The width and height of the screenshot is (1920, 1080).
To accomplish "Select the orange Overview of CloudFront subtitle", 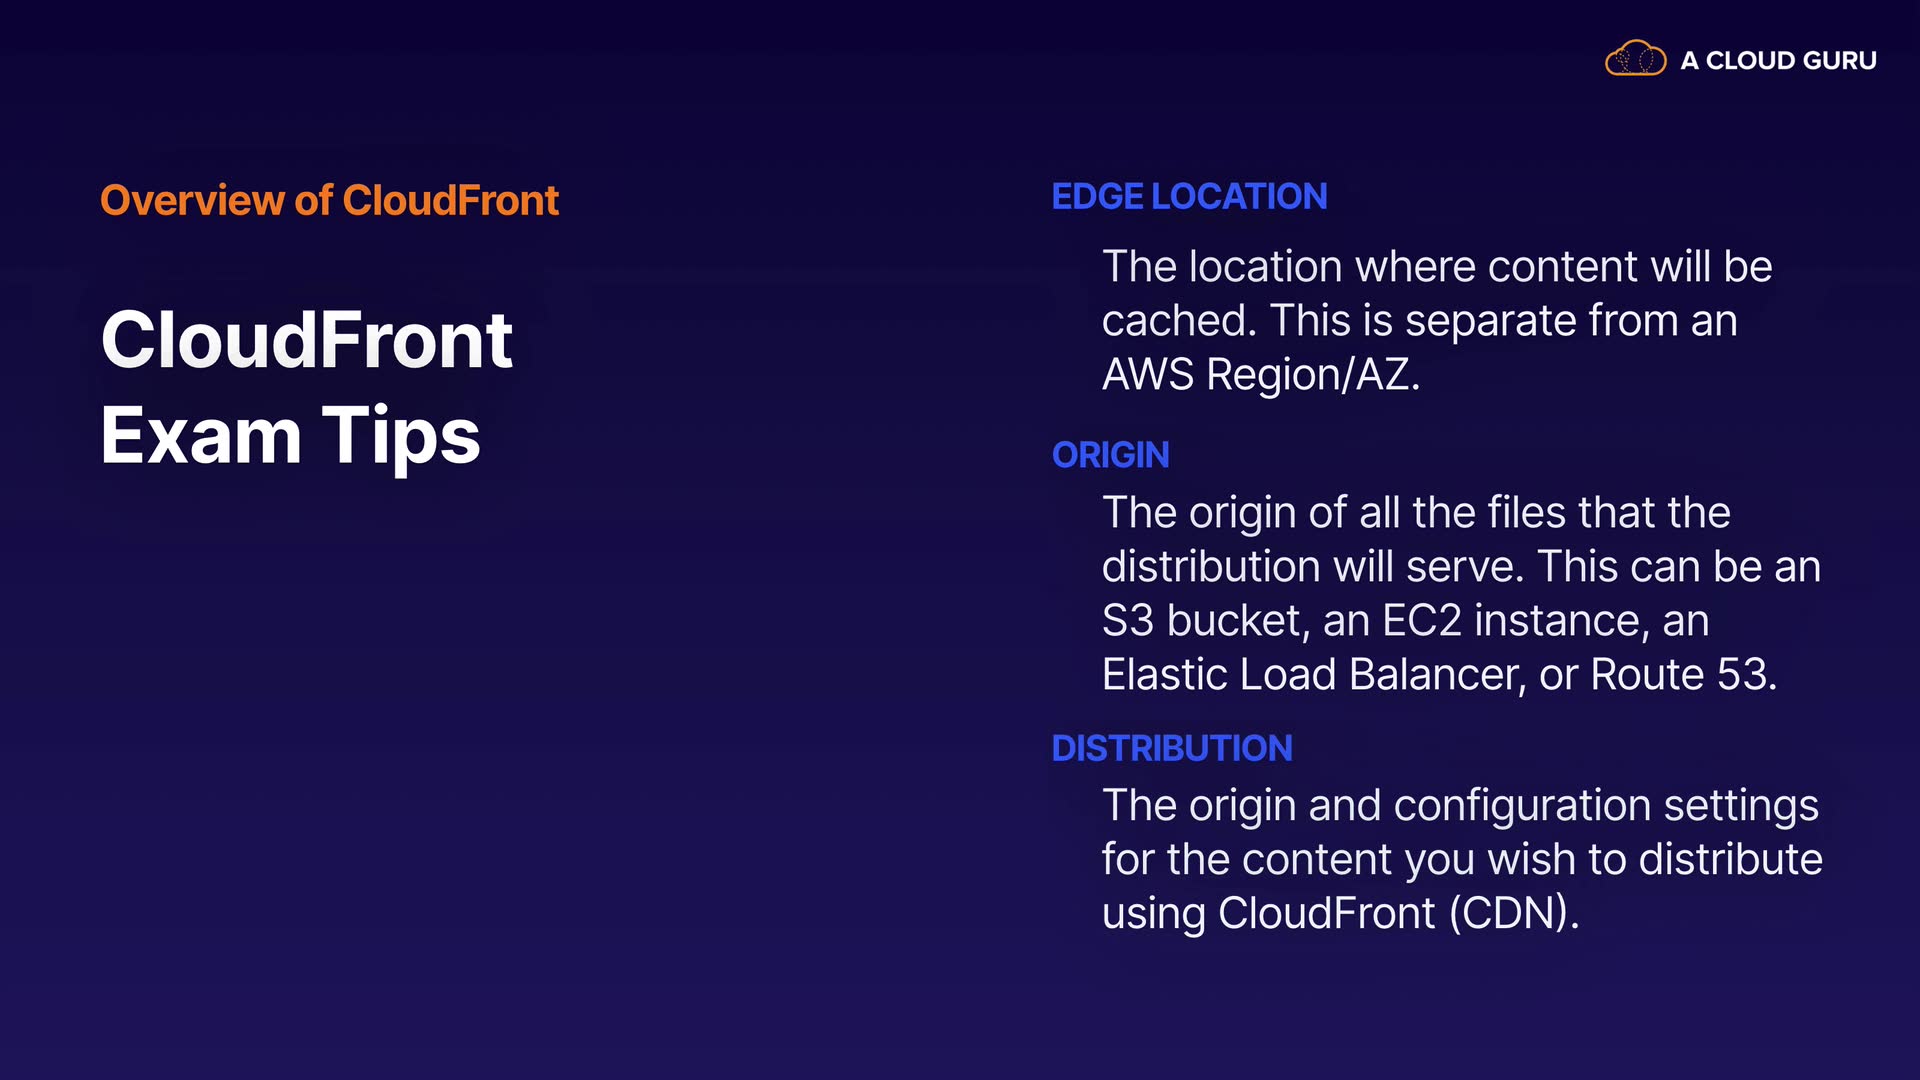I will (329, 200).
